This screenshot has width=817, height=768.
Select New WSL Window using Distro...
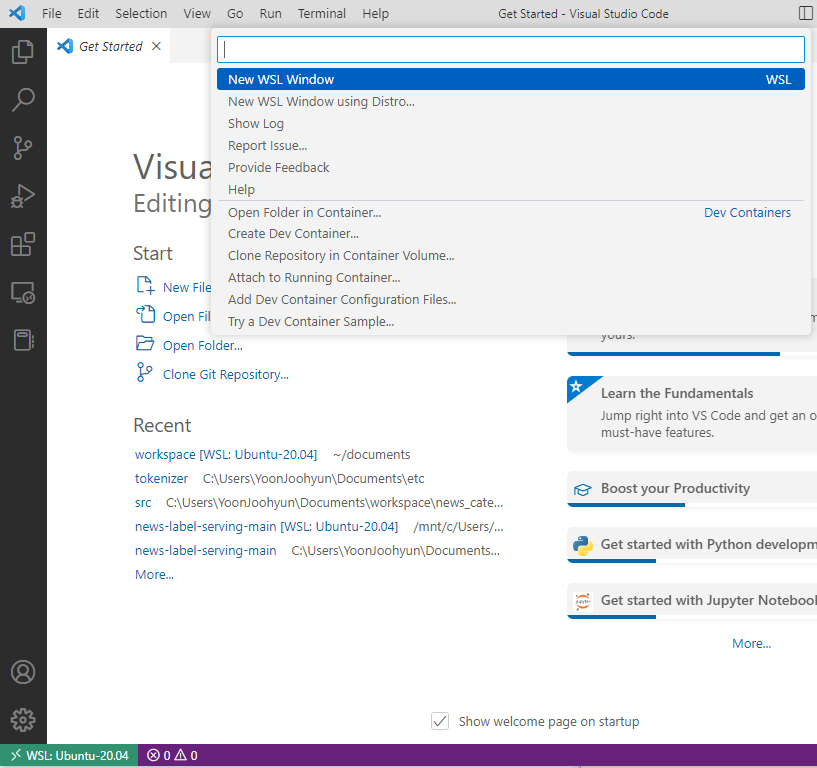[511, 102]
